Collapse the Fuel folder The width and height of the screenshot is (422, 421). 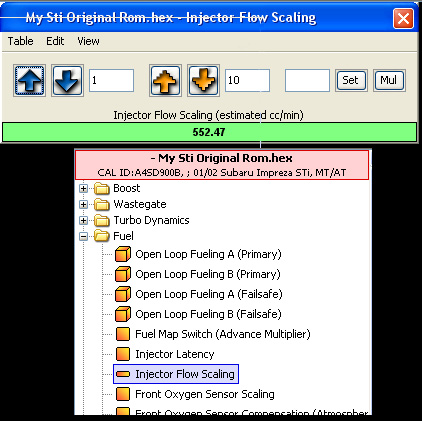pyautogui.click(x=83, y=236)
